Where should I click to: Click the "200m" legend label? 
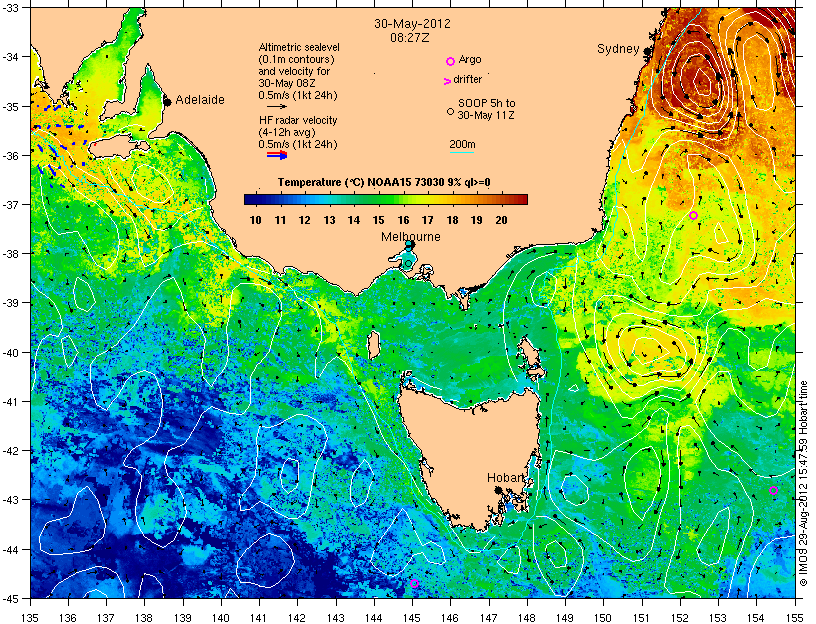[x=462, y=144]
